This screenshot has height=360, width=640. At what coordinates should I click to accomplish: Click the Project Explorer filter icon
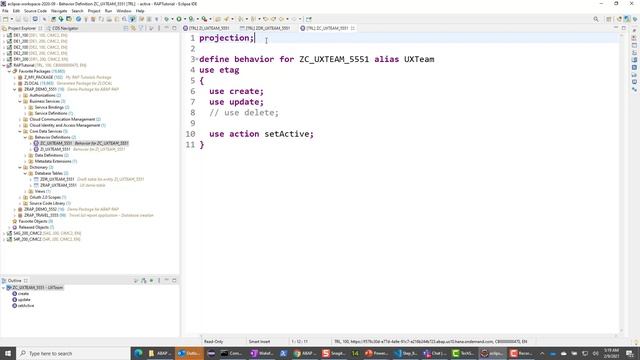pyautogui.click(x=141, y=28)
